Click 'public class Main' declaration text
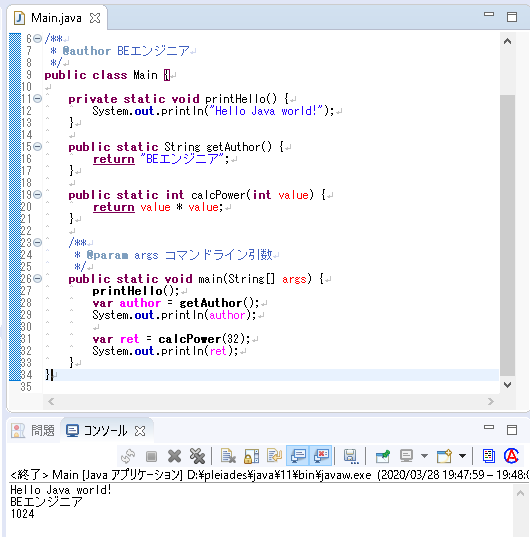The height and width of the screenshot is (537, 530). coord(101,75)
